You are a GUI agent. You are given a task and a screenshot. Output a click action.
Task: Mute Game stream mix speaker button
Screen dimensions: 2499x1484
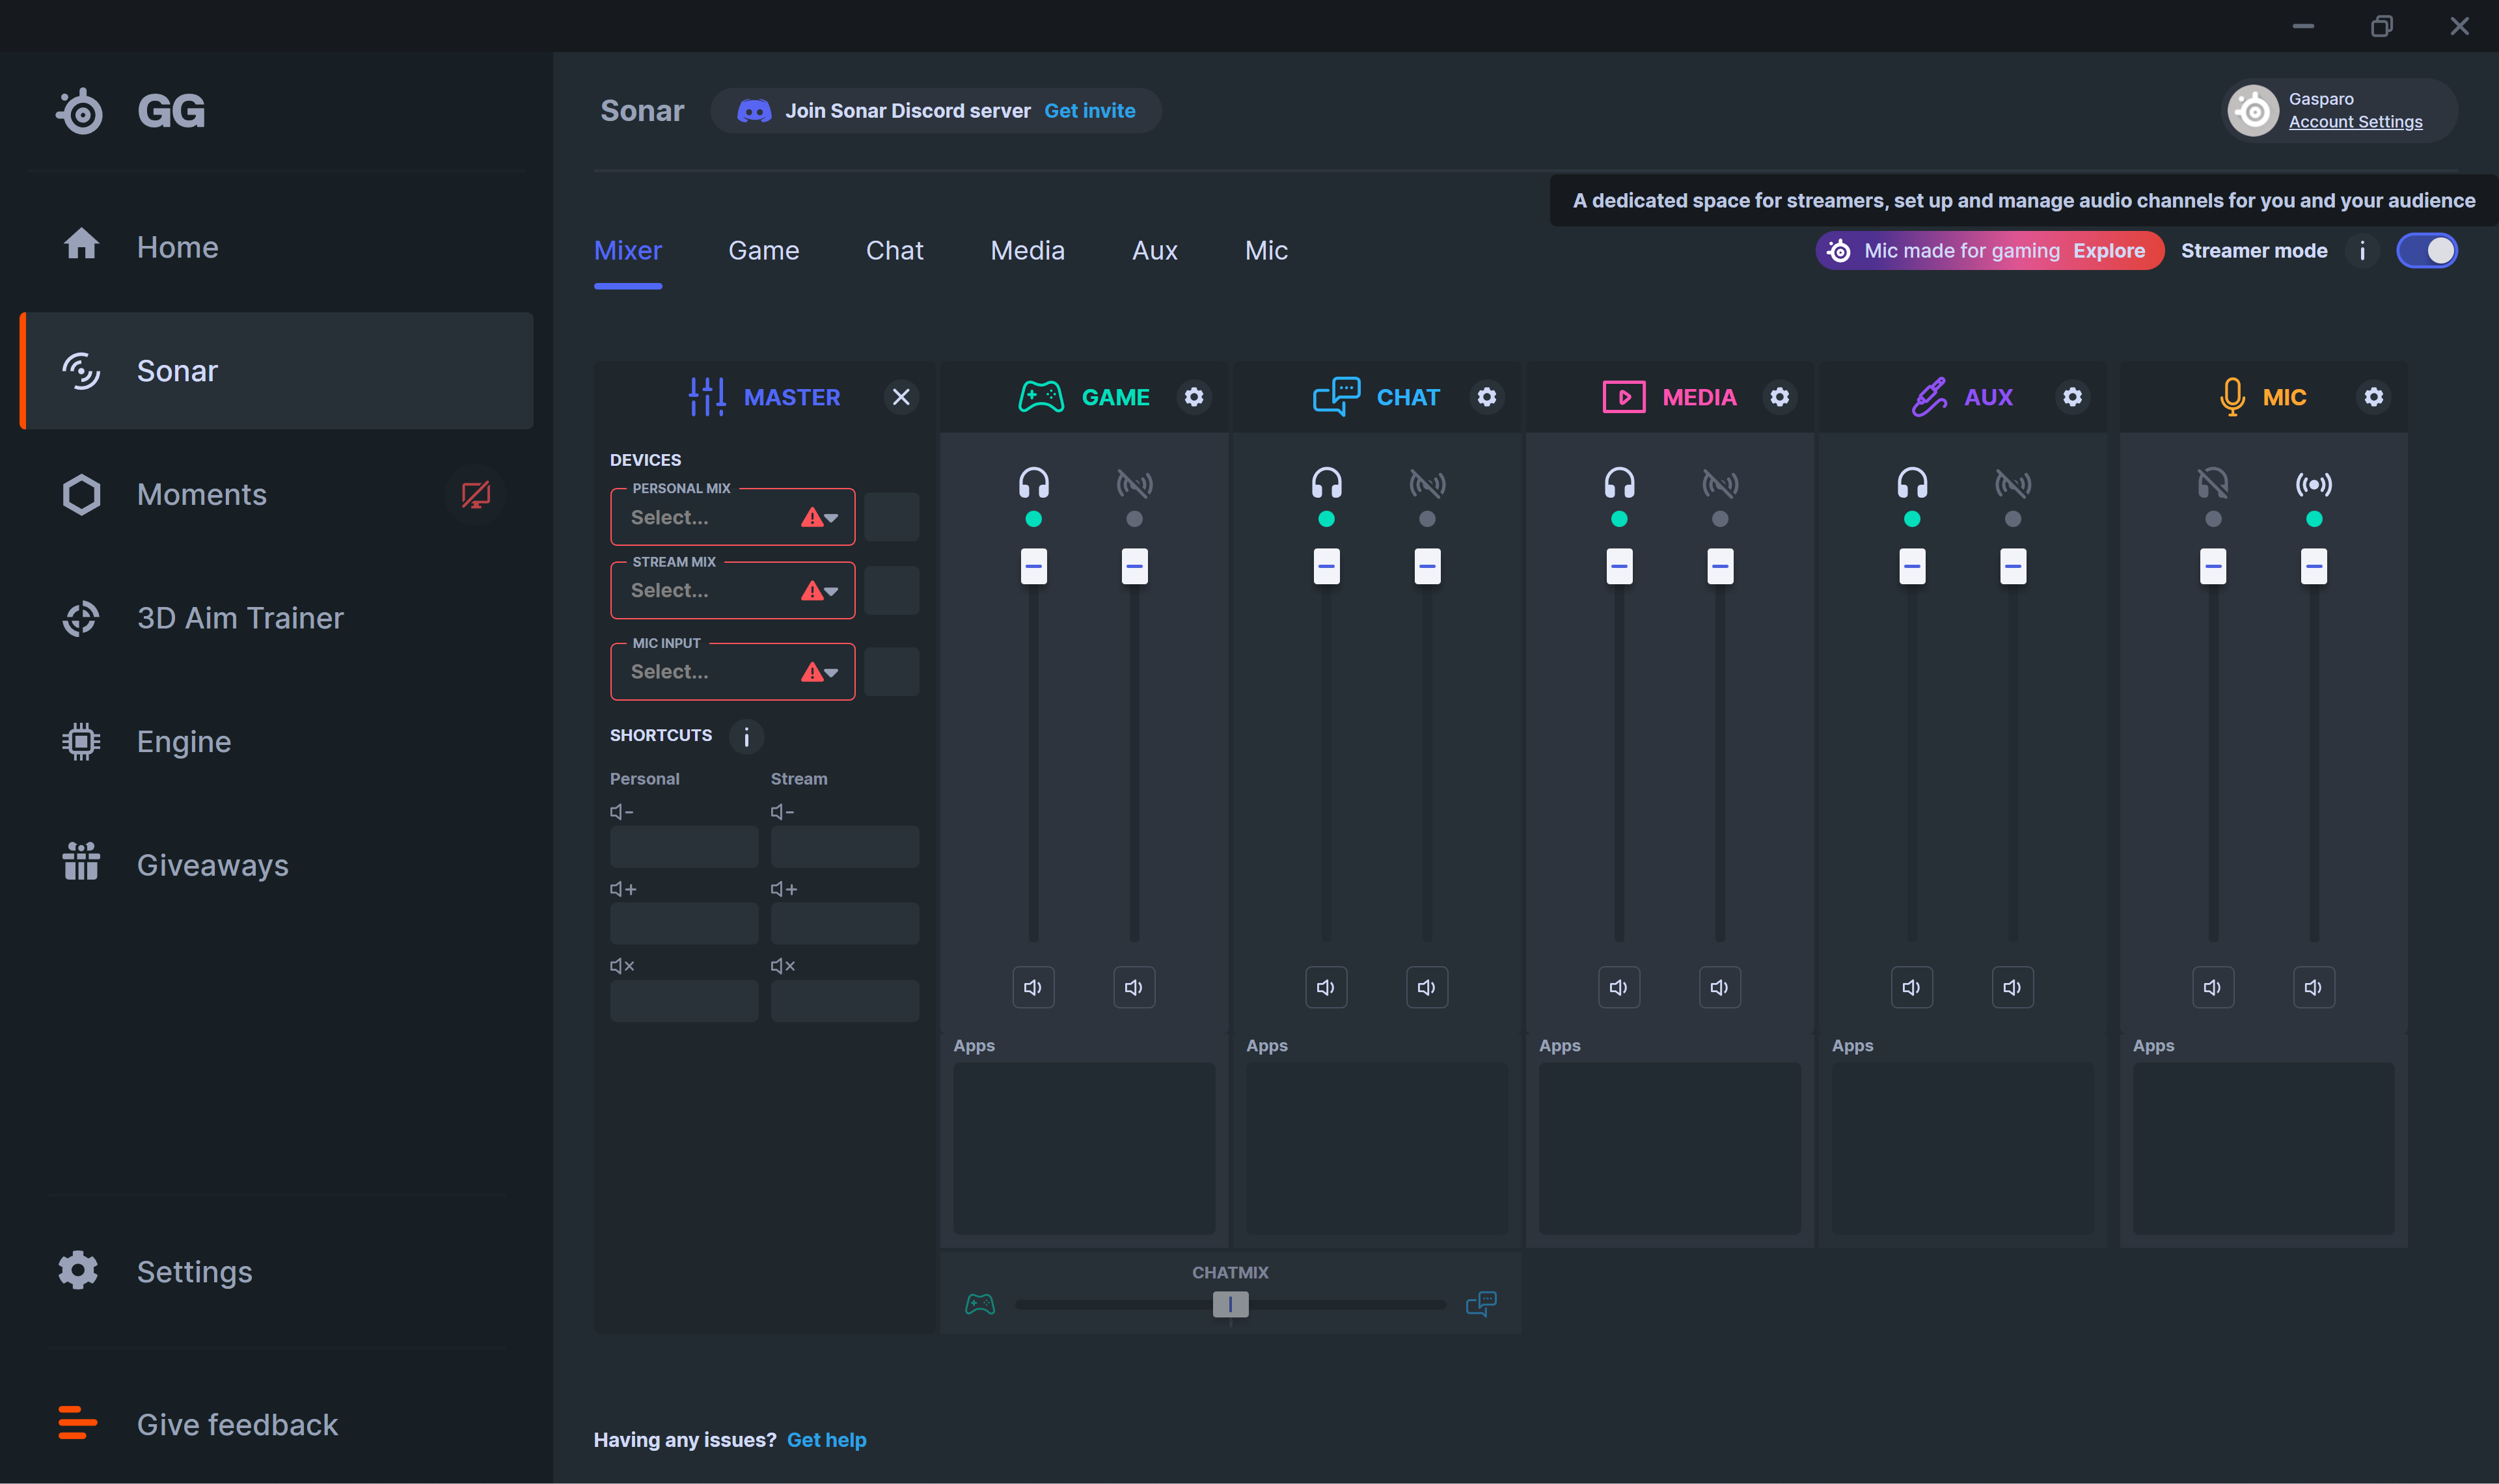coord(1135,988)
